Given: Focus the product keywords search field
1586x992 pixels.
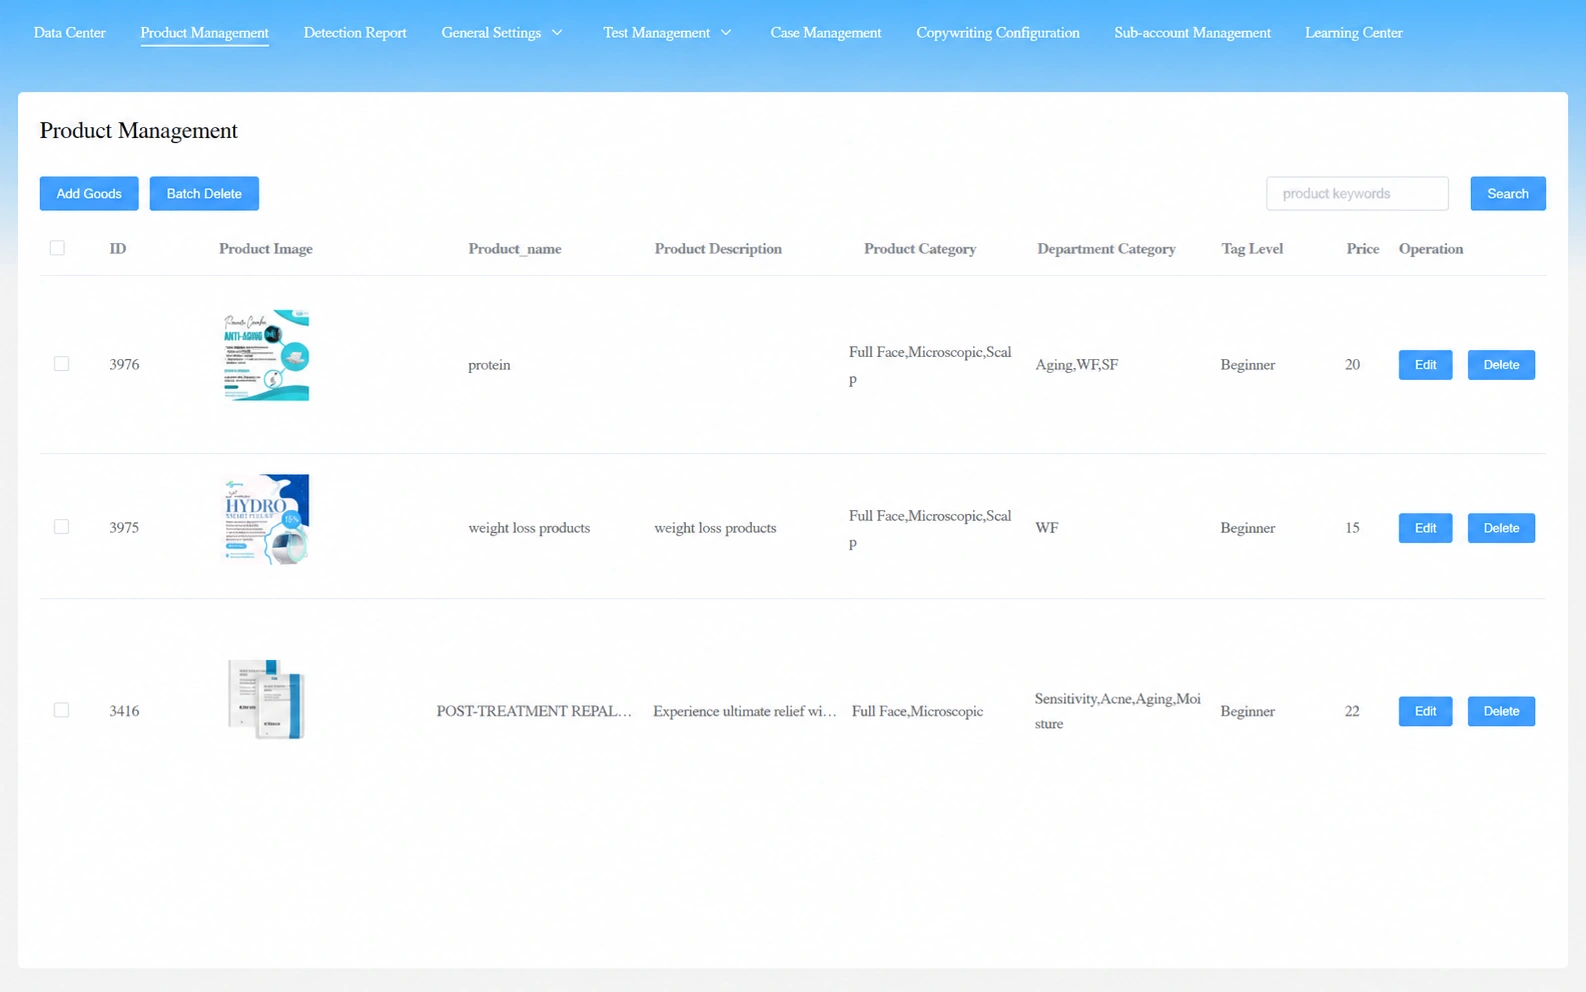Looking at the screenshot, I should coord(1357,194).
